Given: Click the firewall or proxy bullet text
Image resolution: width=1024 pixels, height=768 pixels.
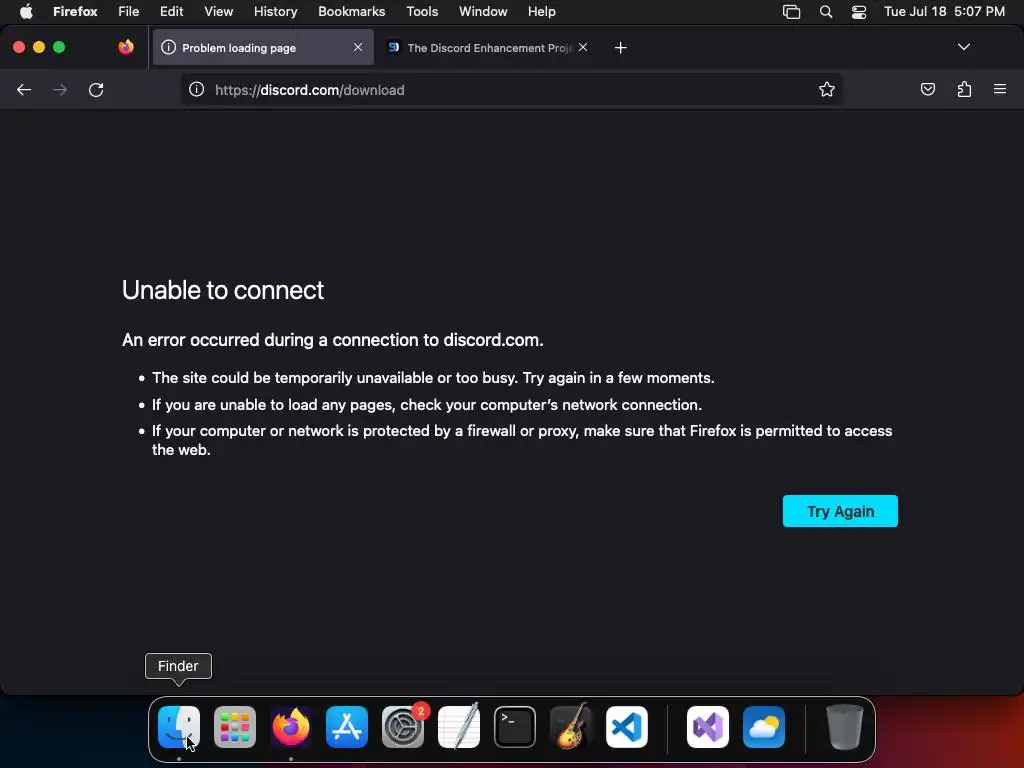Looking at the screenshot, I should pos(522,440).
